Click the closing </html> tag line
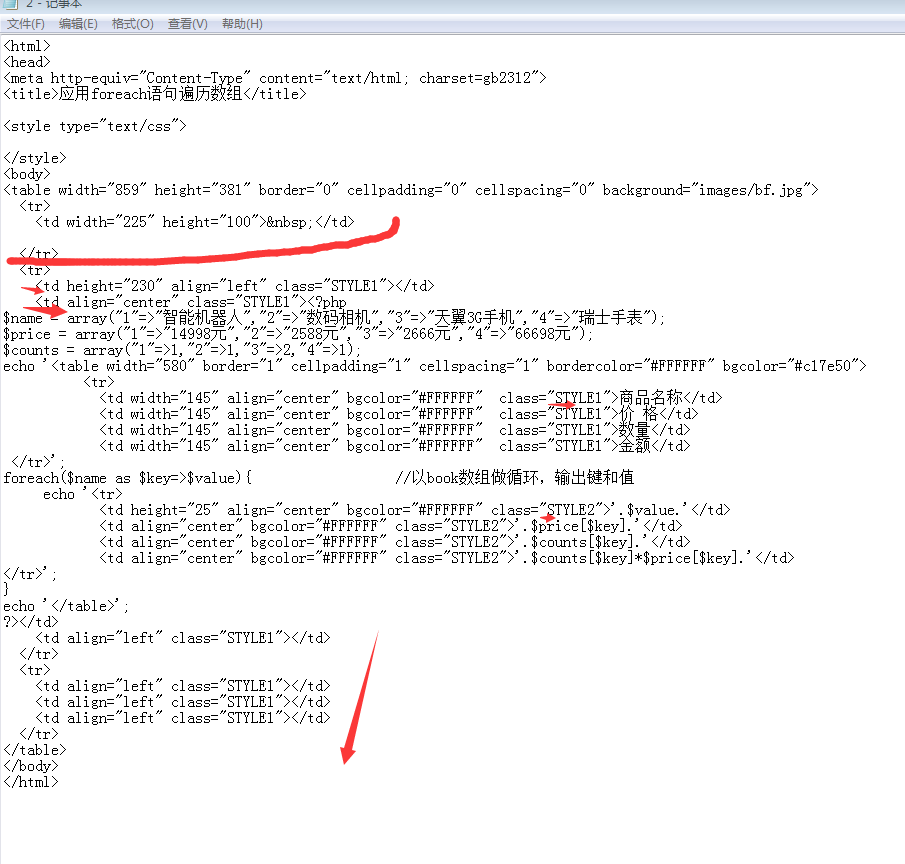The image size is (905, 864). tap(31, 782)
